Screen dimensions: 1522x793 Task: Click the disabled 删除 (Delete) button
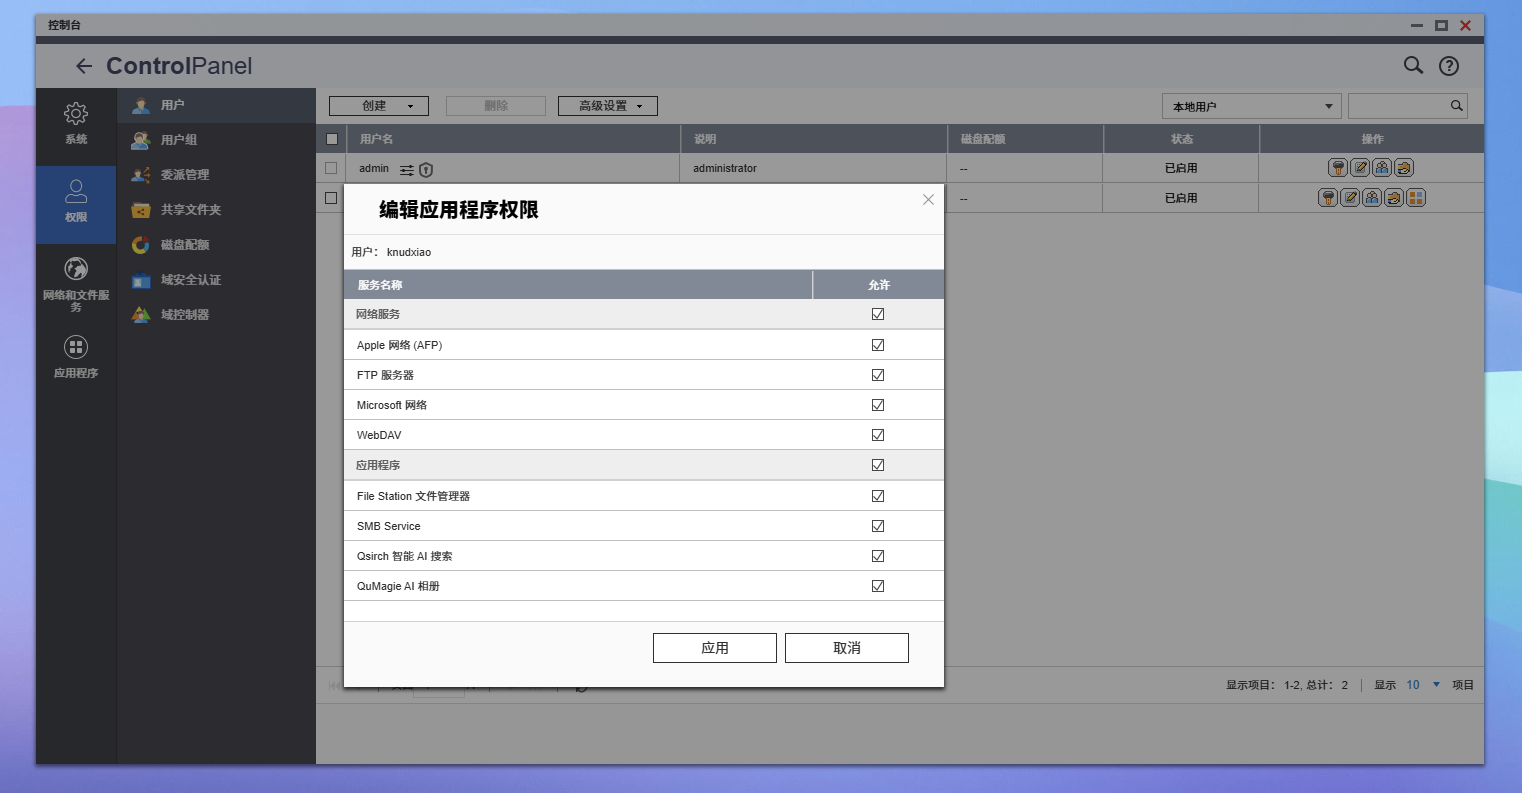point(496,106)
